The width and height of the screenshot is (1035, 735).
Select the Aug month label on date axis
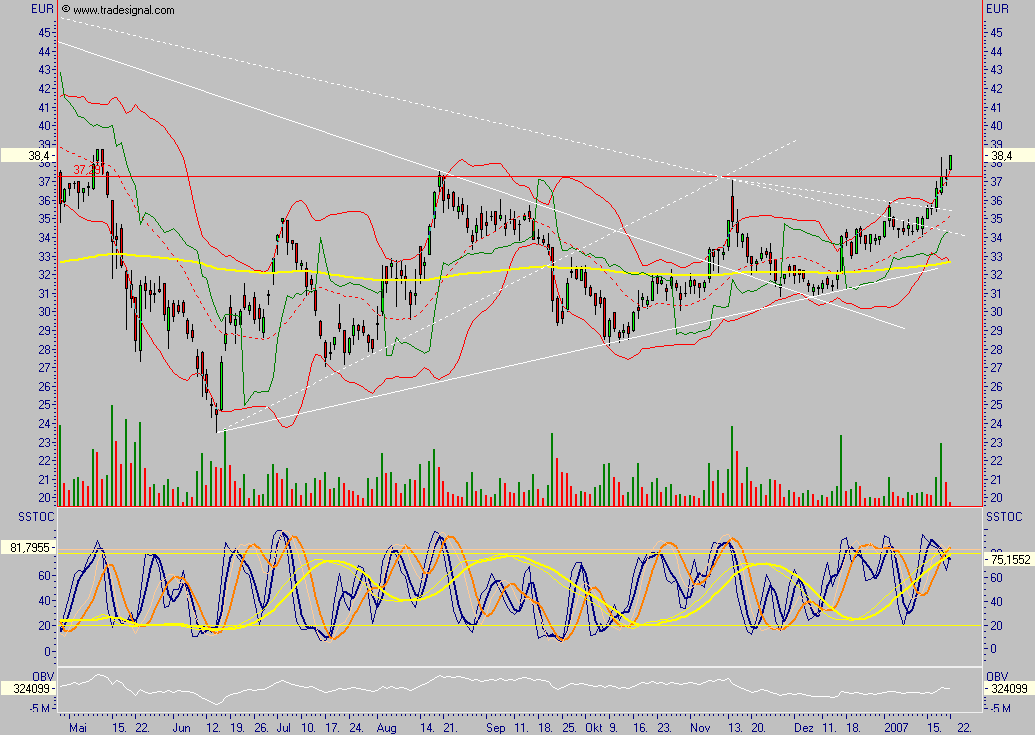coord(387,728)
